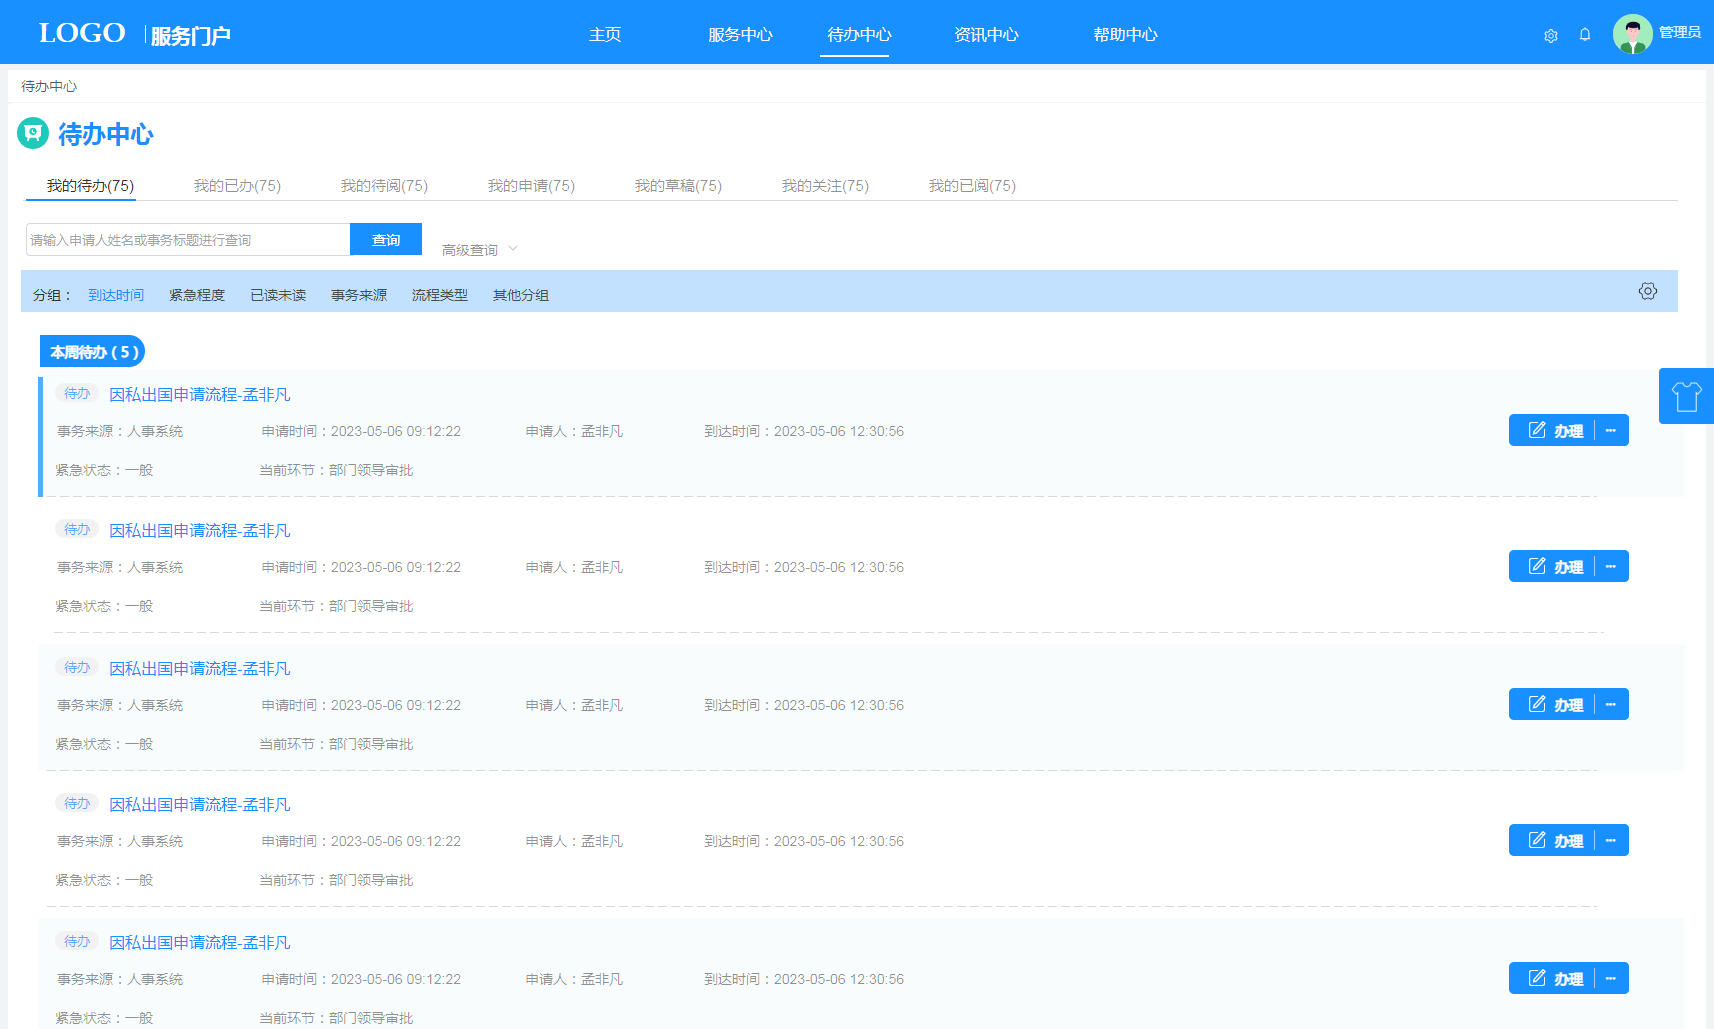Image resolution: width=1714 pixels, height=1029 pixels.
Task: Open the list settings gear in group bar
Action: pos(1647,291)
